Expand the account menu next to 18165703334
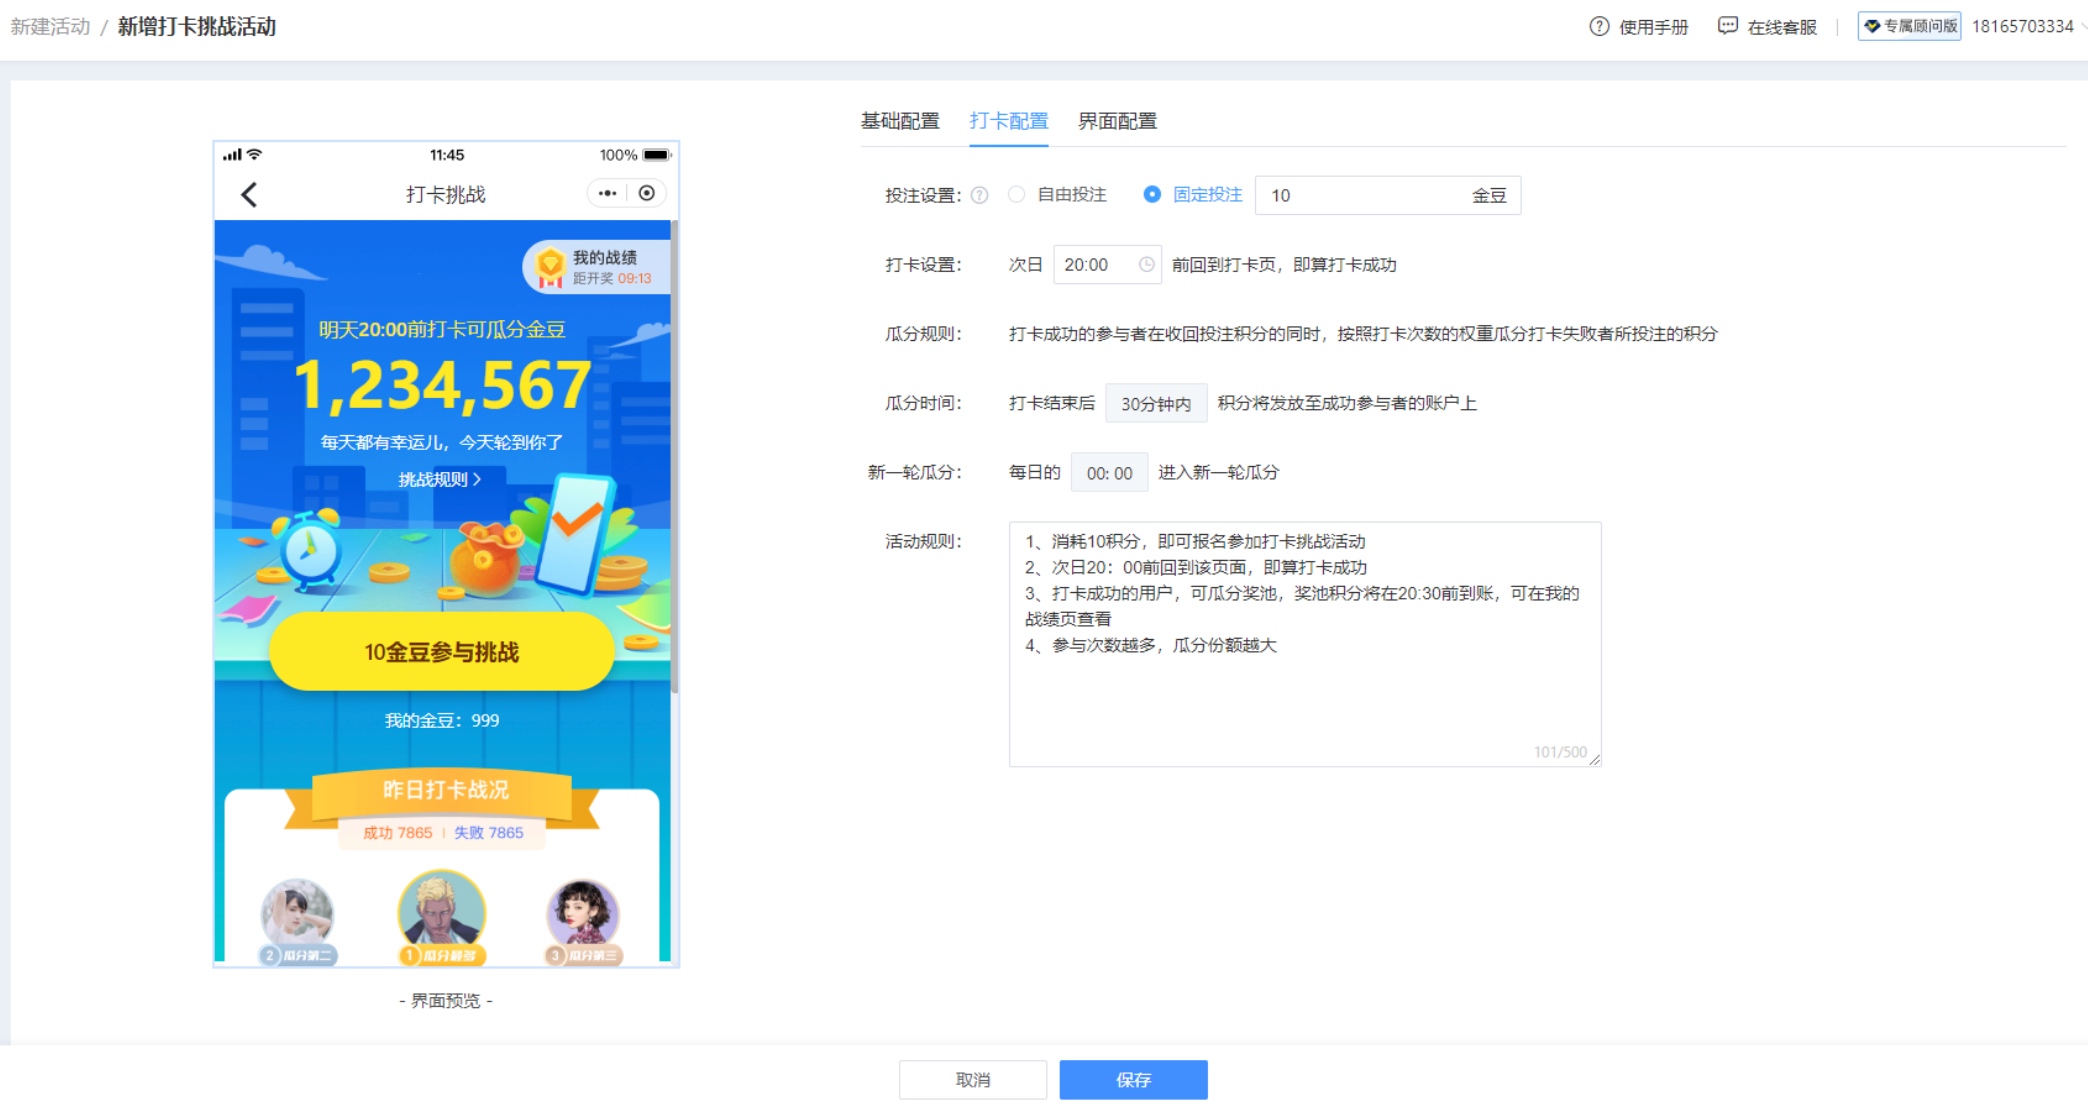2088x1110 pixels. coord(2082,27)
